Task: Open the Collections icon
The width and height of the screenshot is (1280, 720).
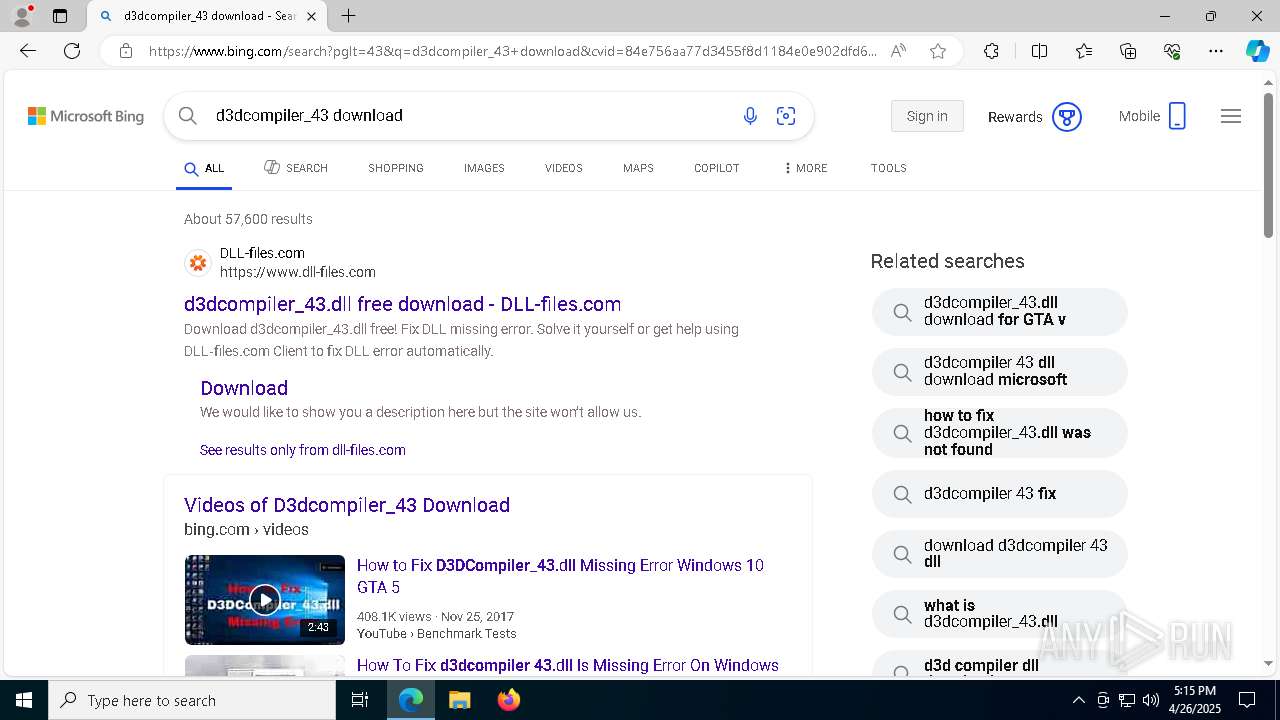Action: pyautogui.click(x=1128, y=51)
